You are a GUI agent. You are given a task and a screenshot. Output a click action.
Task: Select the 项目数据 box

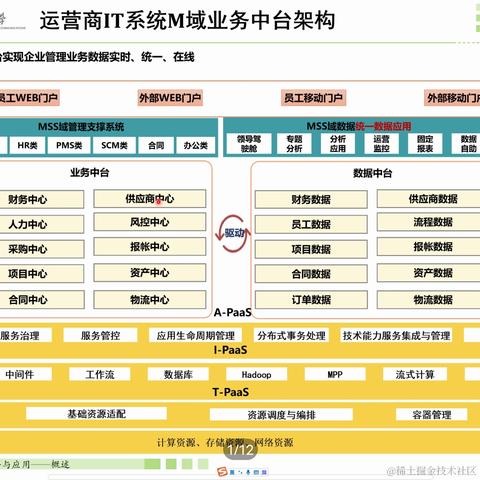(311, 249)
